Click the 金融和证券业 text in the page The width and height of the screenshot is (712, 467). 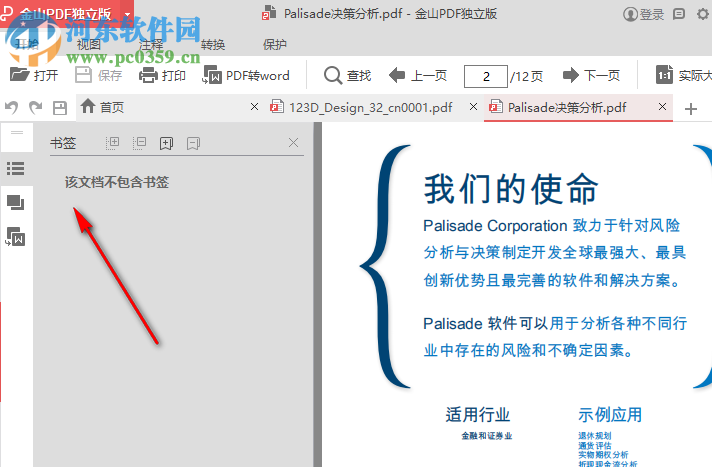[x=487, y=436]
